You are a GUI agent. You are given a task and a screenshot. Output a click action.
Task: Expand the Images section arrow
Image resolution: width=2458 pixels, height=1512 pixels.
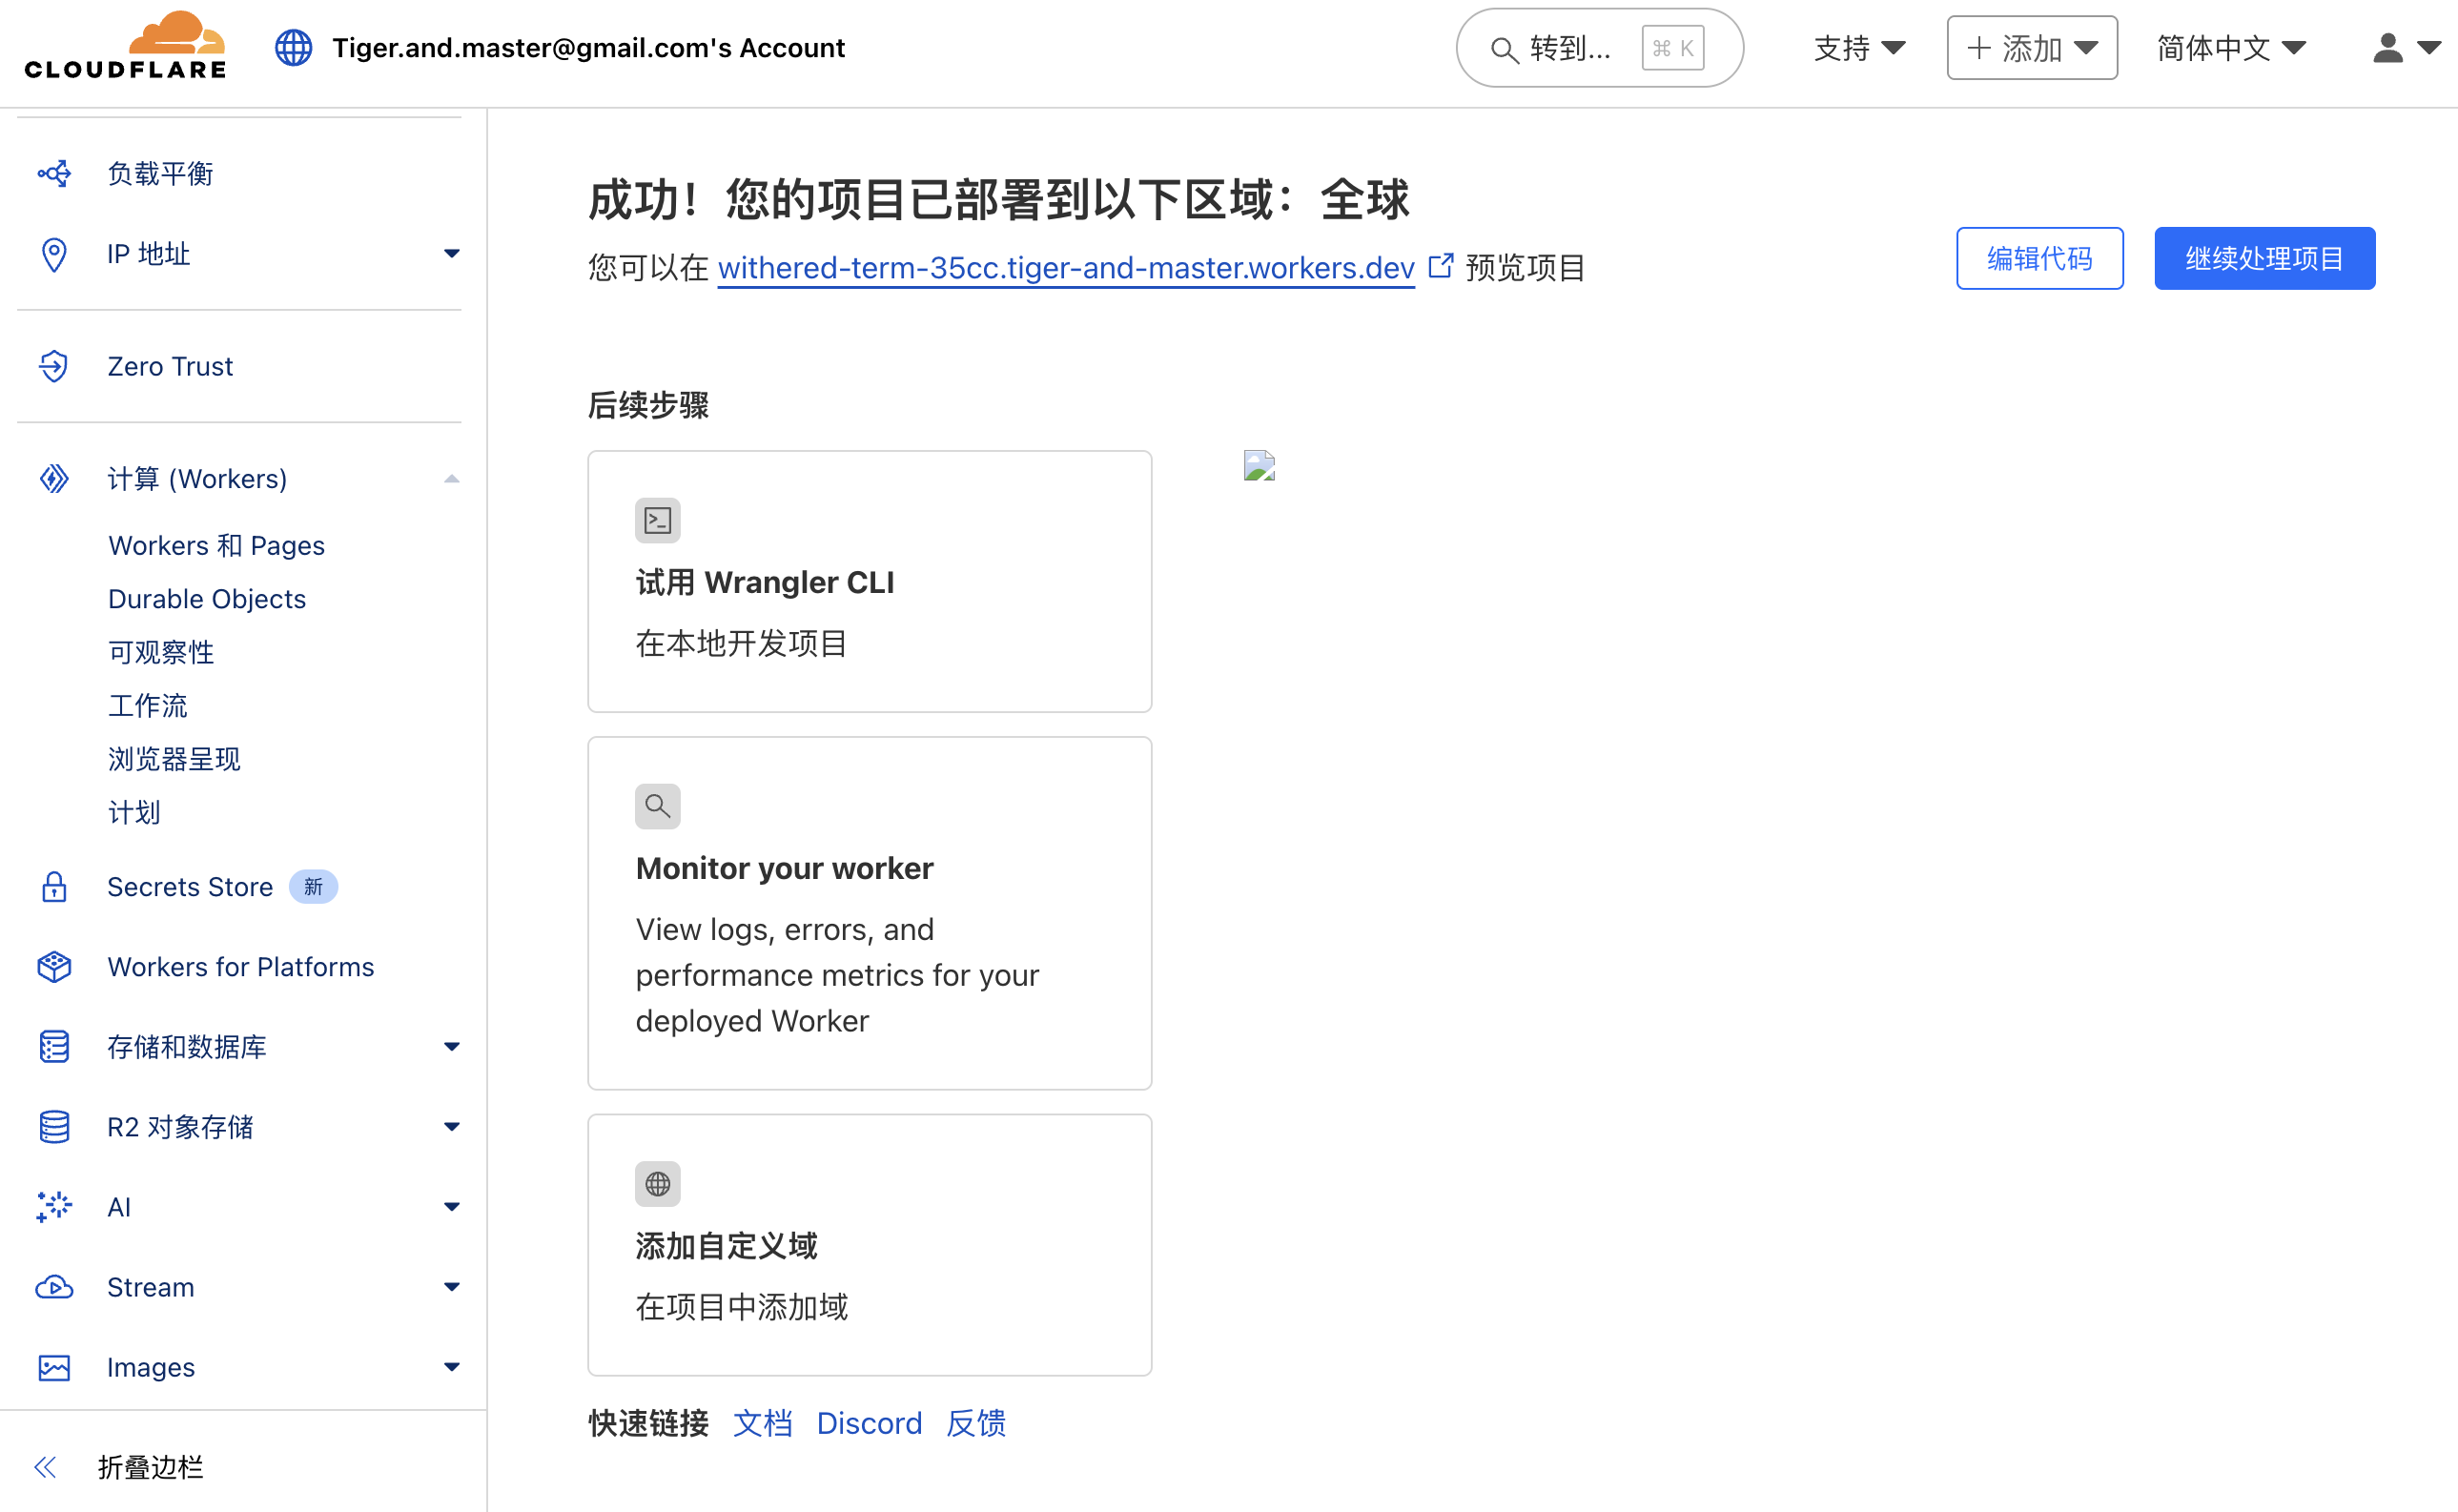tap(452, 1367)
